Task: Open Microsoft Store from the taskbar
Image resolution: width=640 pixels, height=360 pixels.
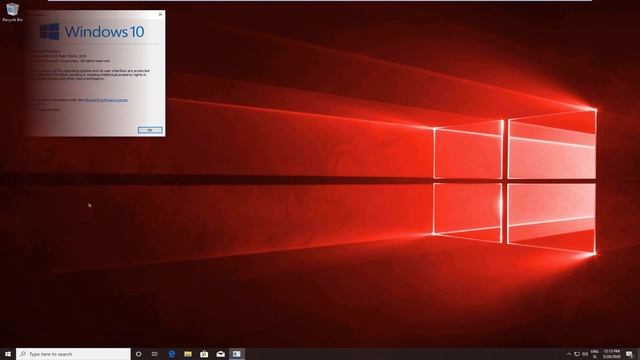Action: [x=204, y=354]
